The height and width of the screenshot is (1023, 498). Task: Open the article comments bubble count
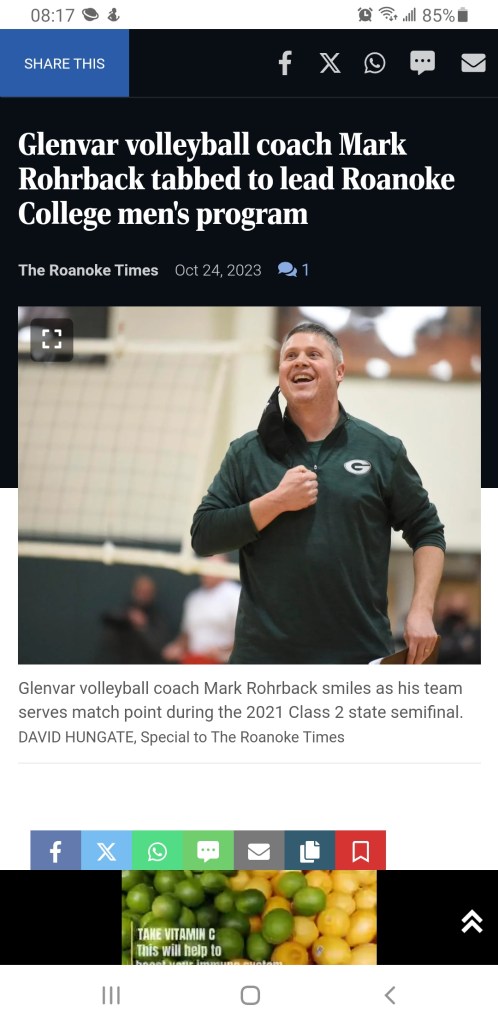tap(293, 270)
